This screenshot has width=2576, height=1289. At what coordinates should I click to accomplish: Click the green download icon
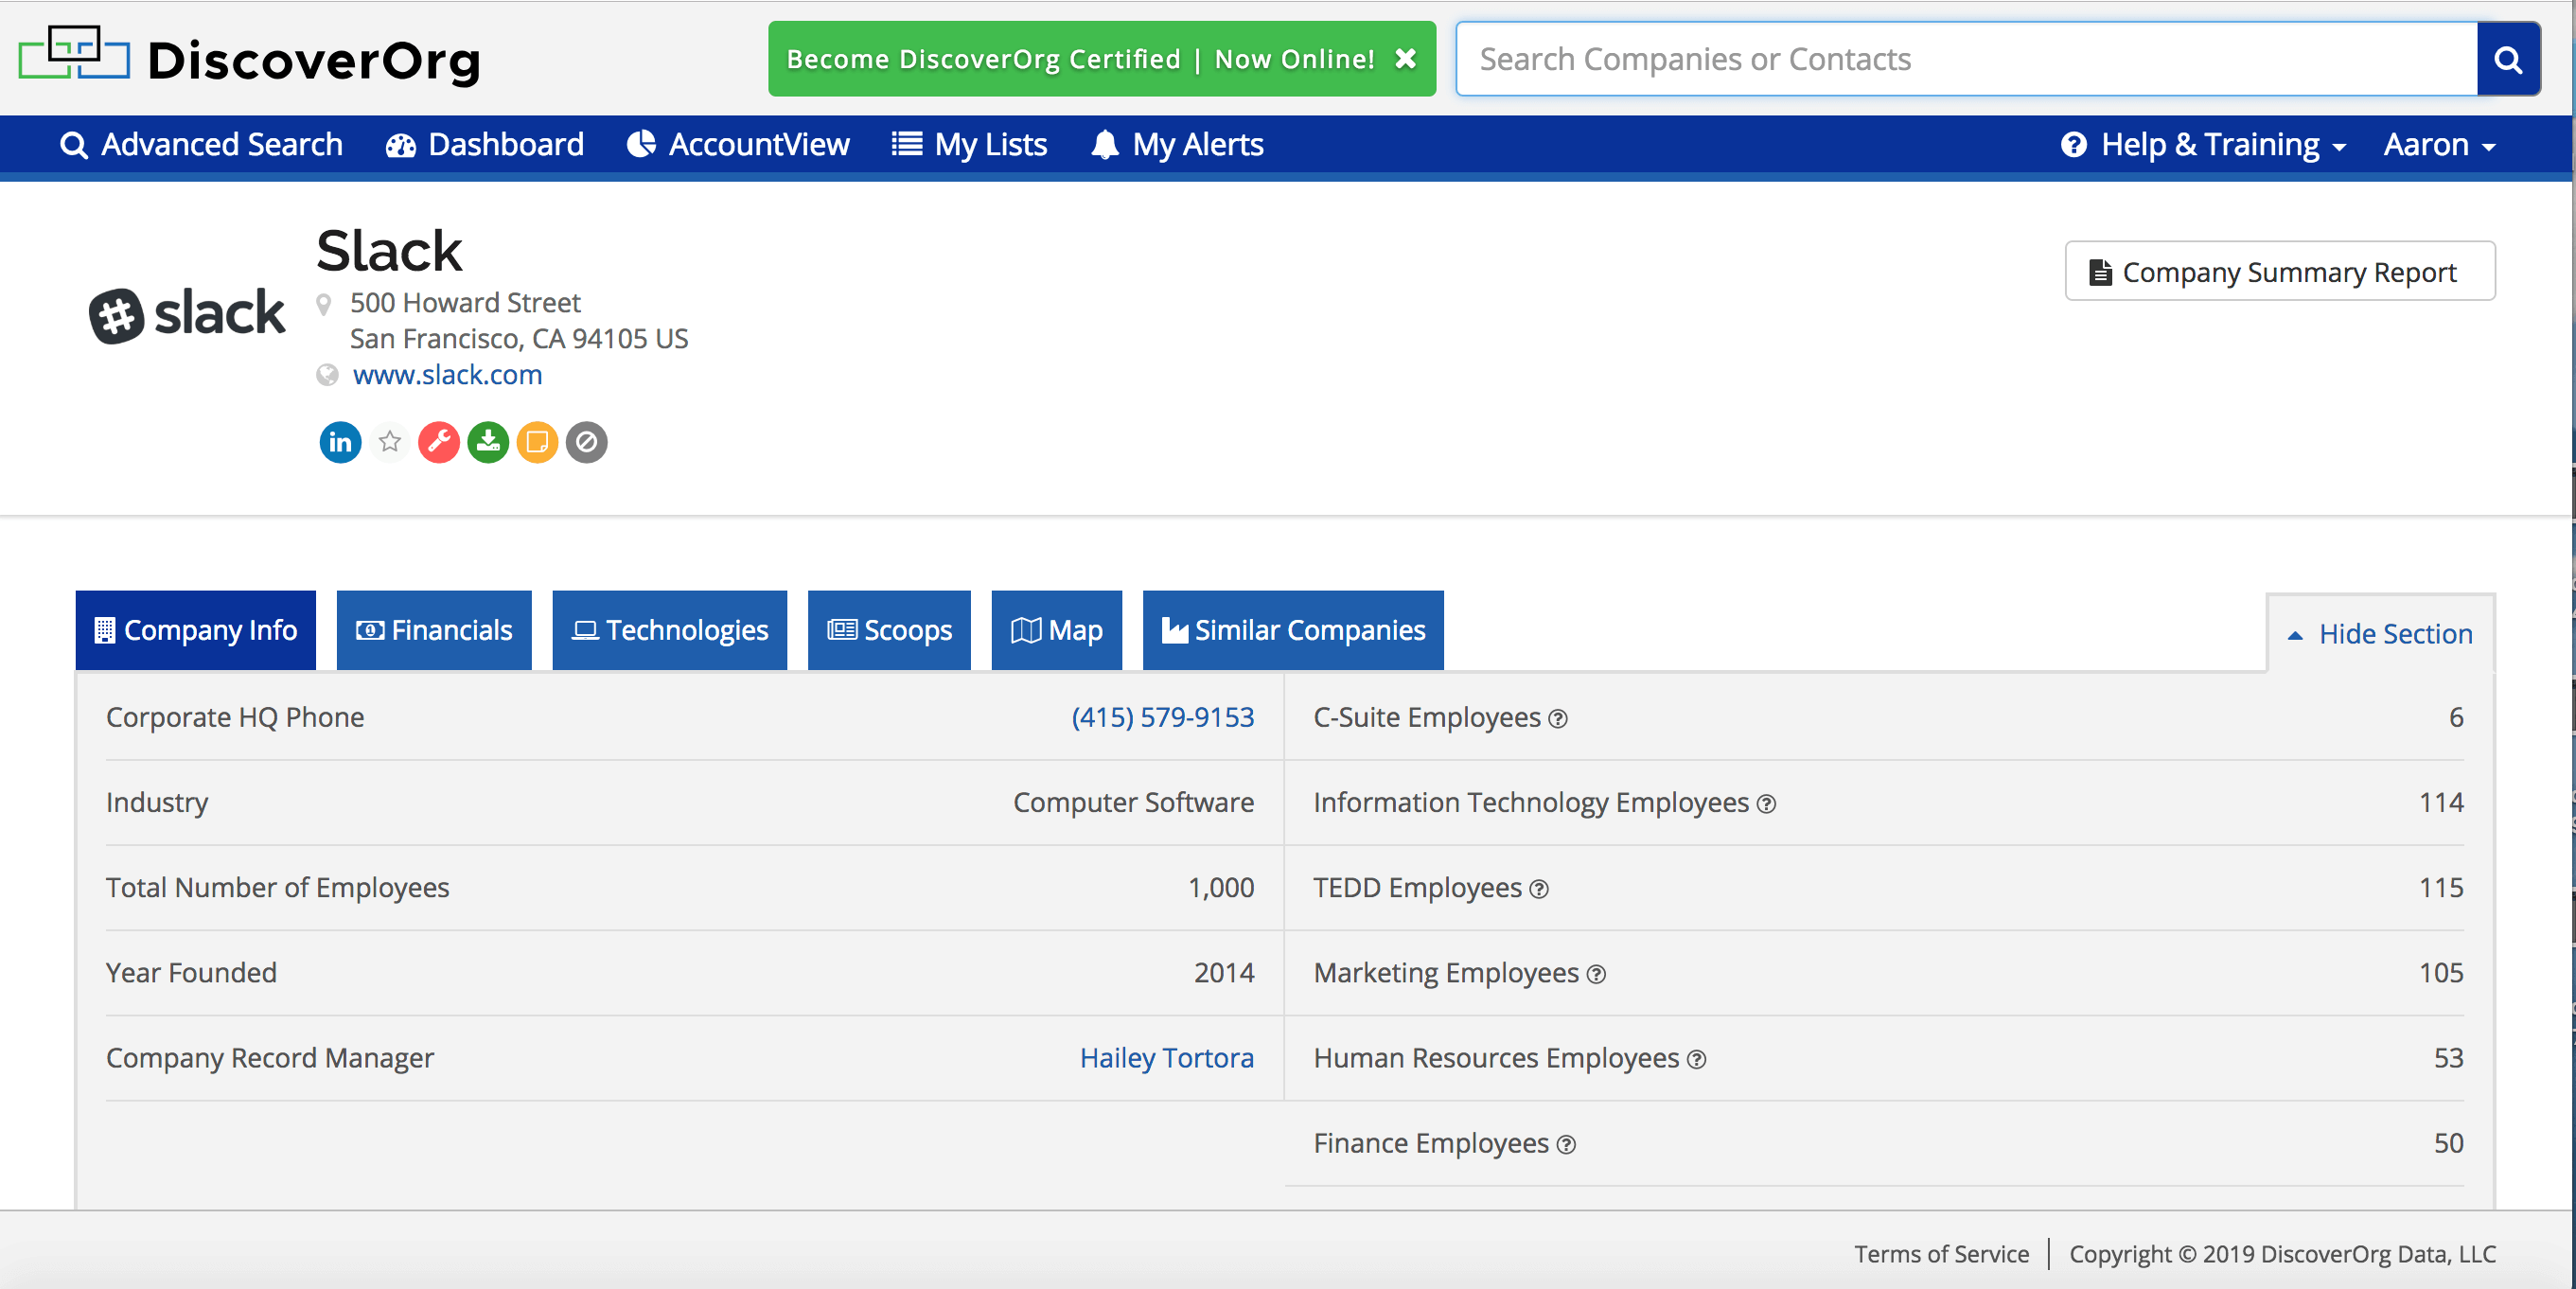pyautogui.click(x=488, y=442)
